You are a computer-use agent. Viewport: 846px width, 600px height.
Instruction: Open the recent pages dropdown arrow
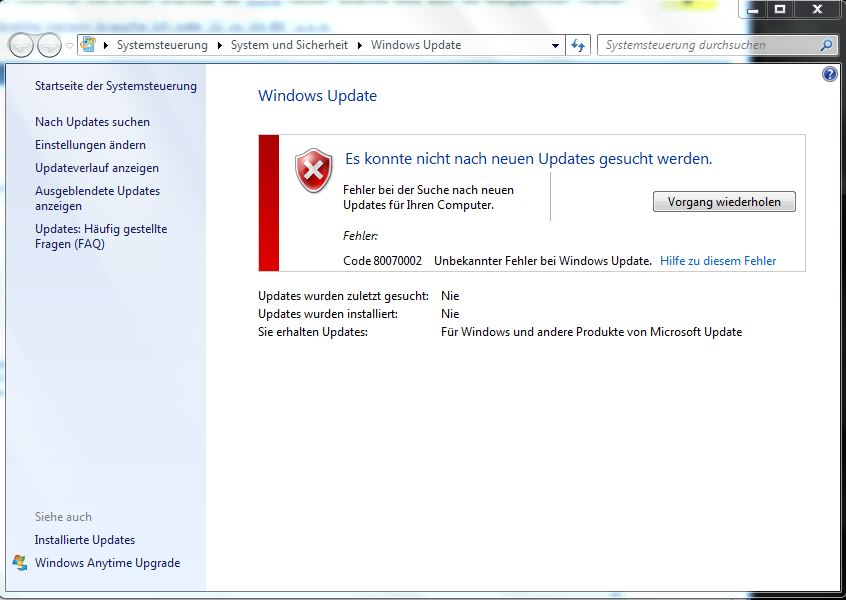(x=69, y=46)
